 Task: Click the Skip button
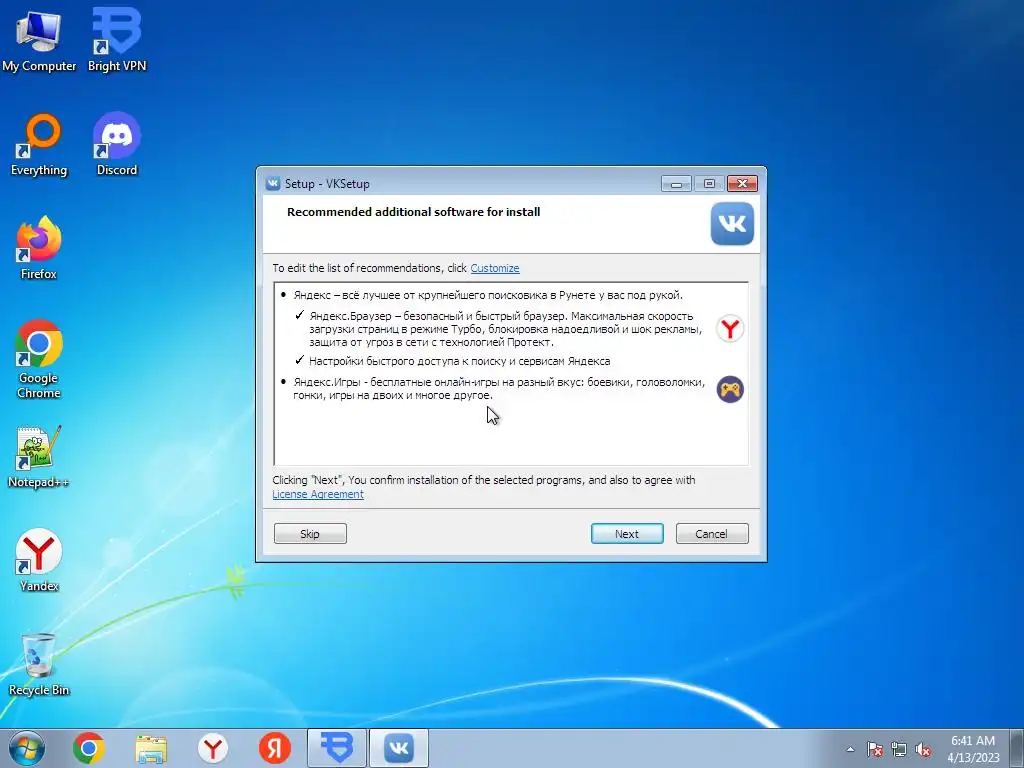click(x=310, y=534)
